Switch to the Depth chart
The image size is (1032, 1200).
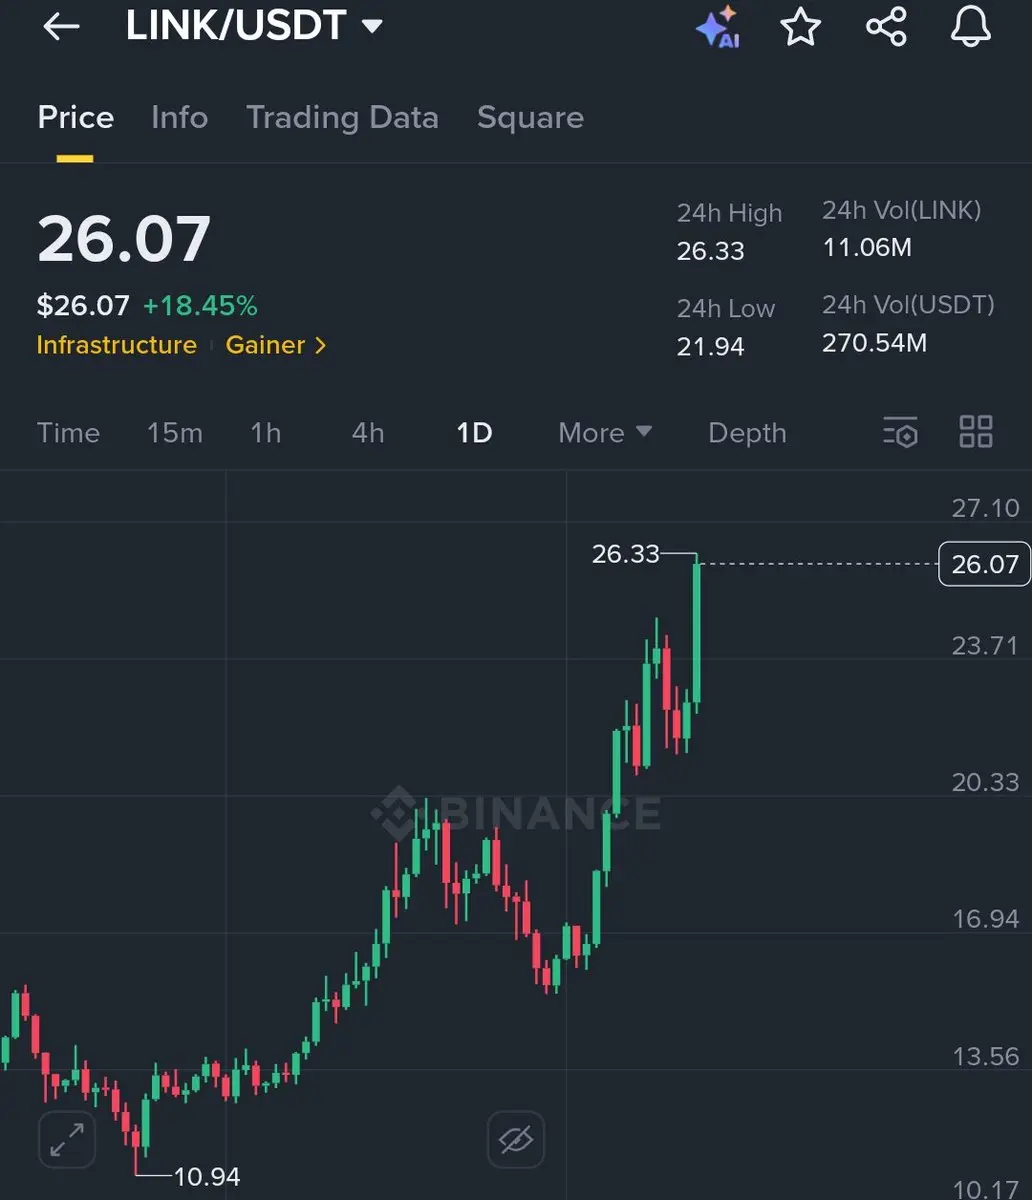[x=747, y=433]
